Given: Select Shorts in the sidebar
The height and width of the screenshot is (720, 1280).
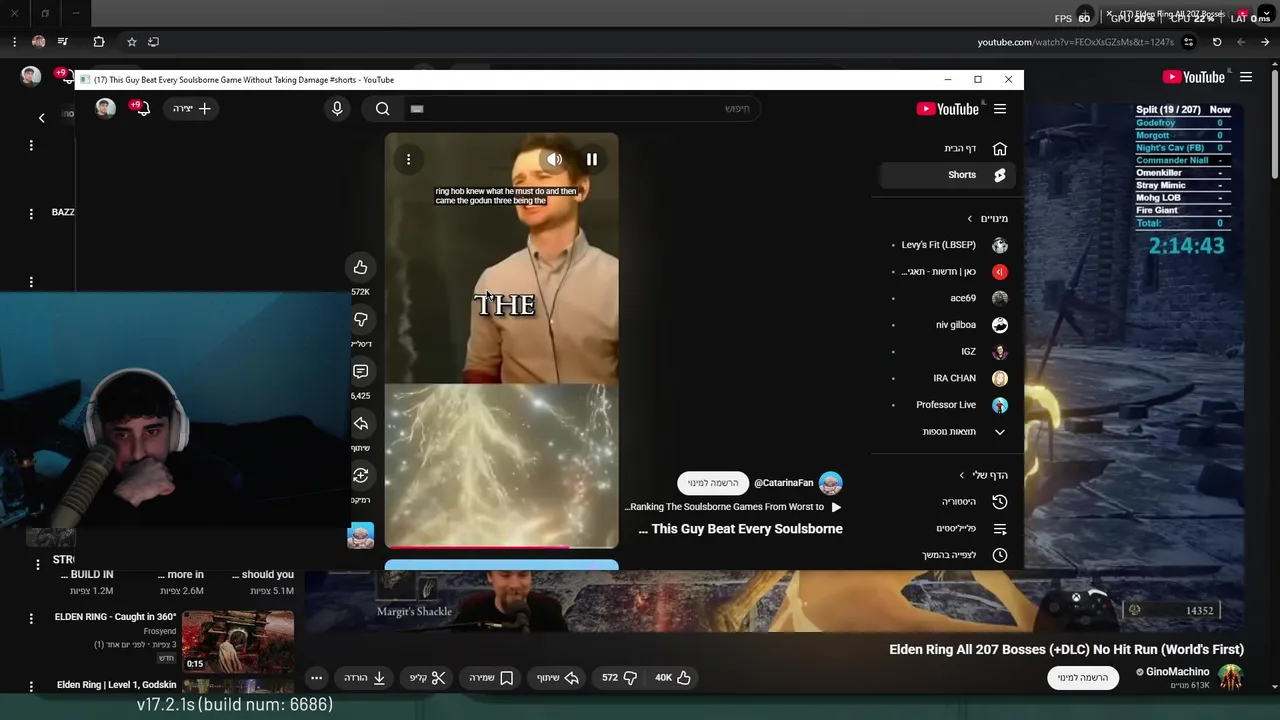Looking at the screenshot, I should tap(947, 175).
